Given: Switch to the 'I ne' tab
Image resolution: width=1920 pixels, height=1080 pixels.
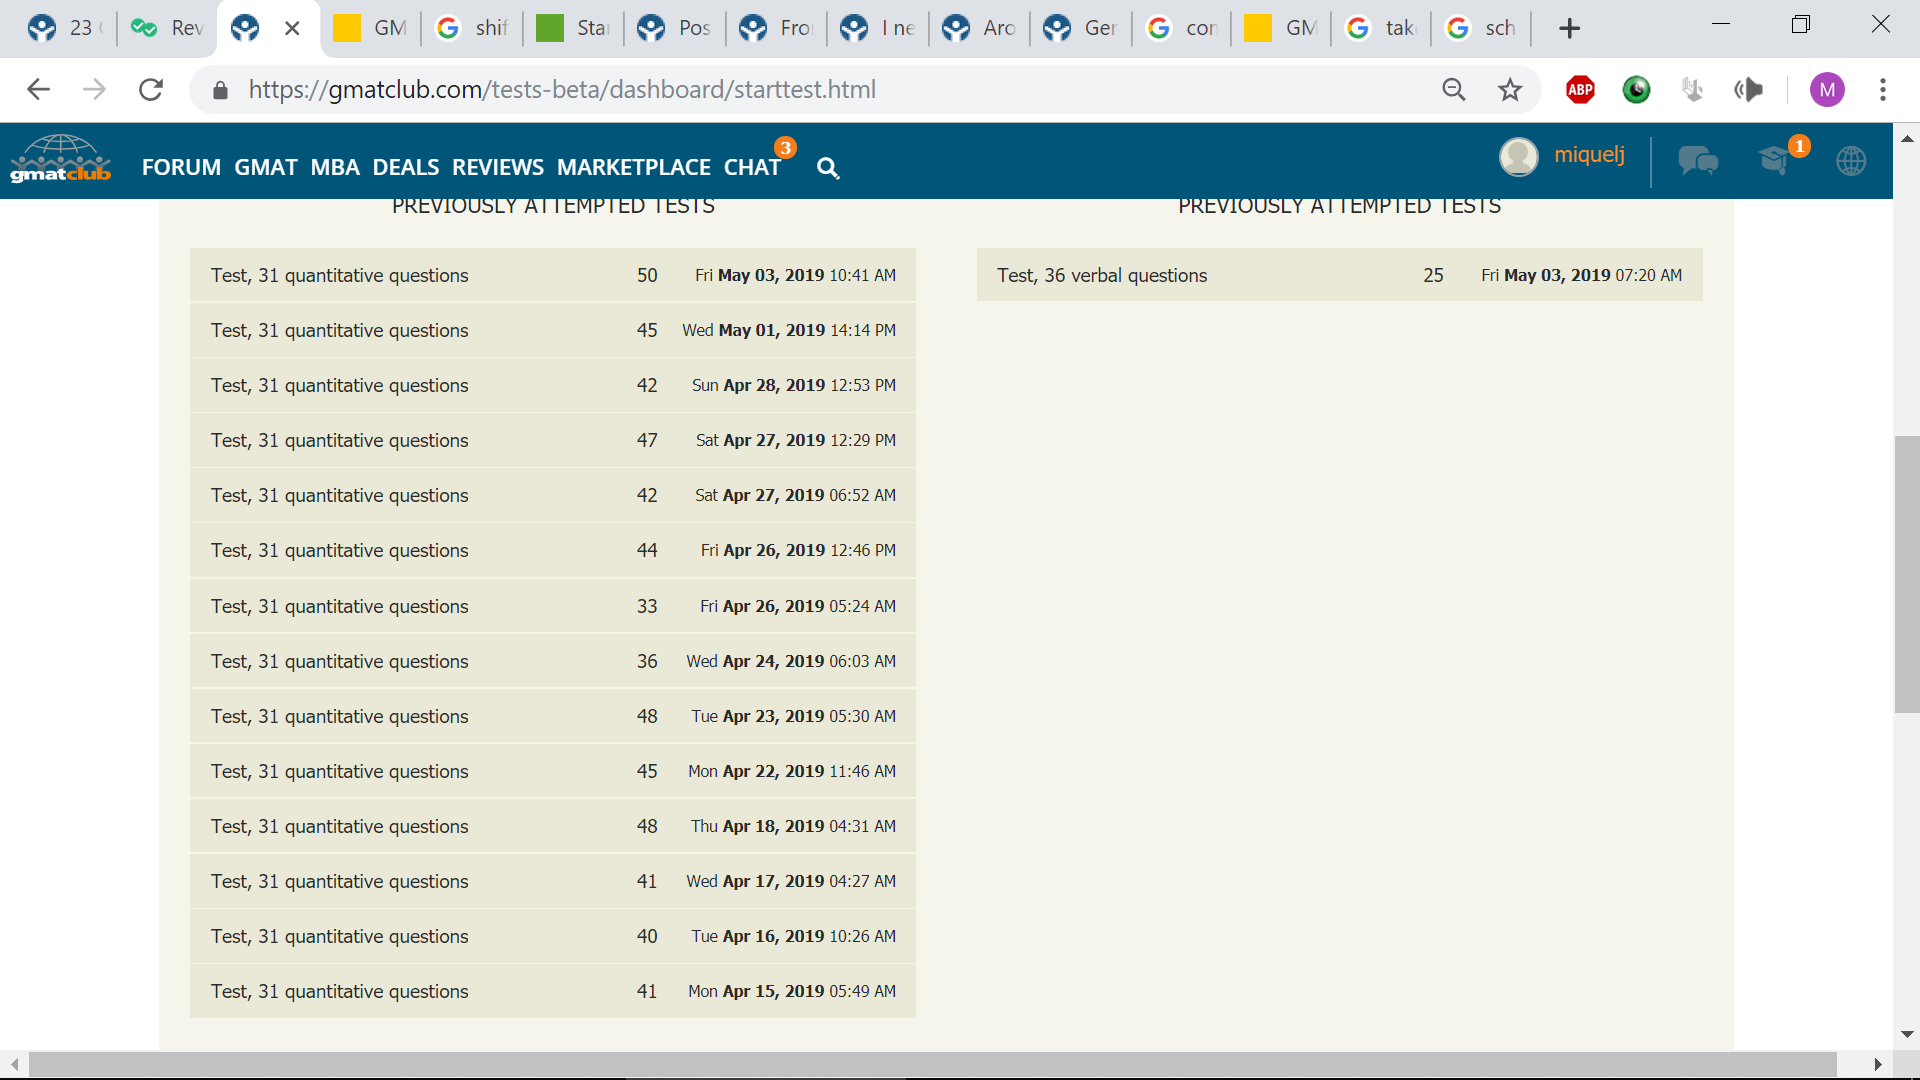Looking at the screenshot, I should point(878,29).
